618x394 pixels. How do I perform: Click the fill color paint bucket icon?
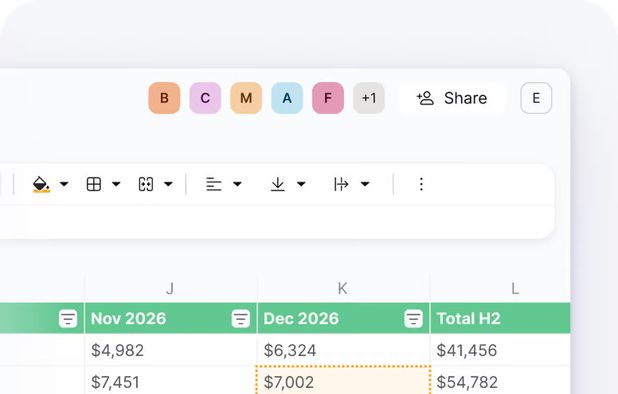coord(41,184)
